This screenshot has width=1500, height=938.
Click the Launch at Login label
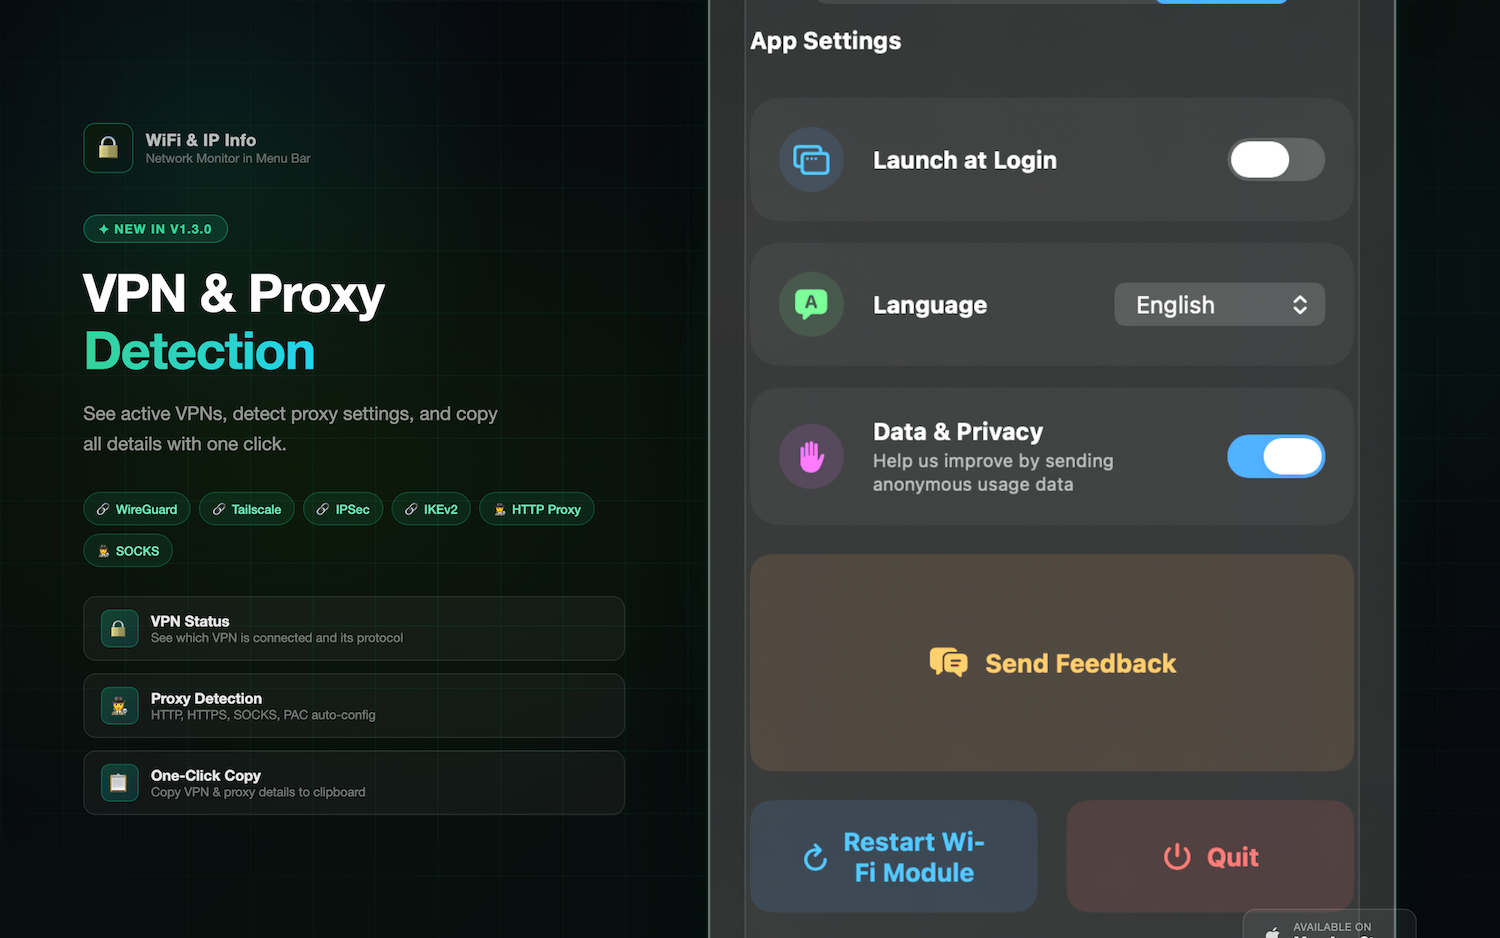pos(965,160)
